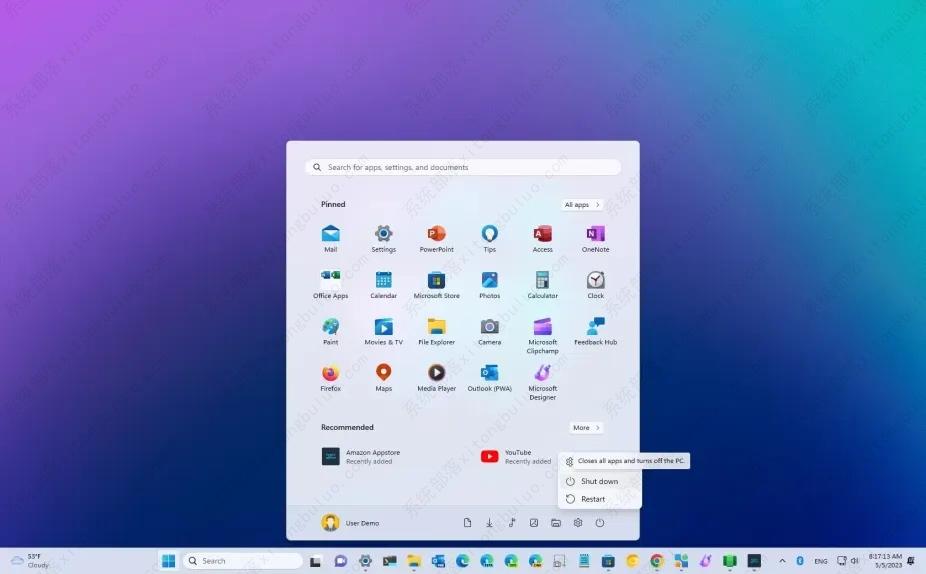Image resolution: width=926 pixels, height=574 pixels.
Task: Open the Mail app in Pinned
Action: click(x=330, y=239)
